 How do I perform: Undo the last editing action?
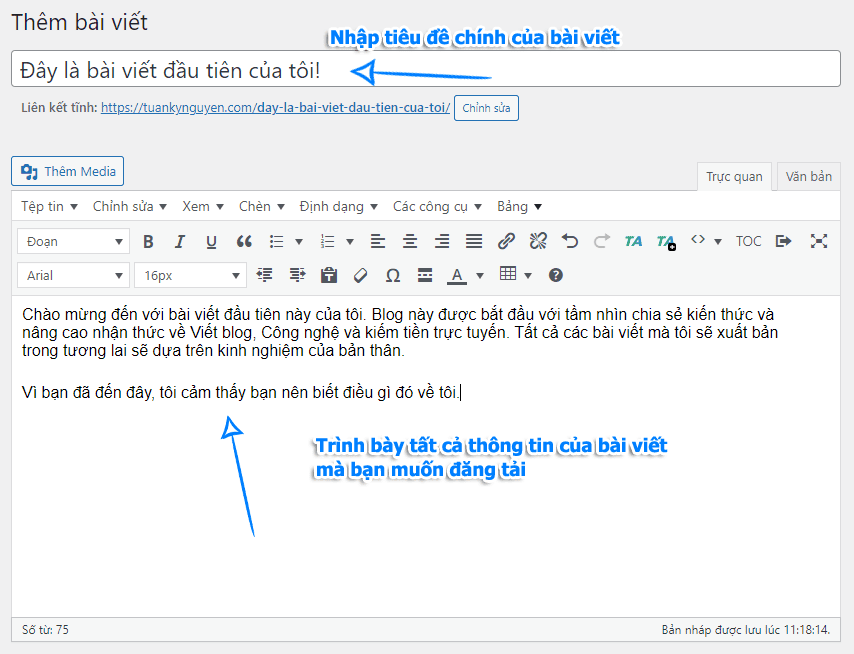(568, 241)
